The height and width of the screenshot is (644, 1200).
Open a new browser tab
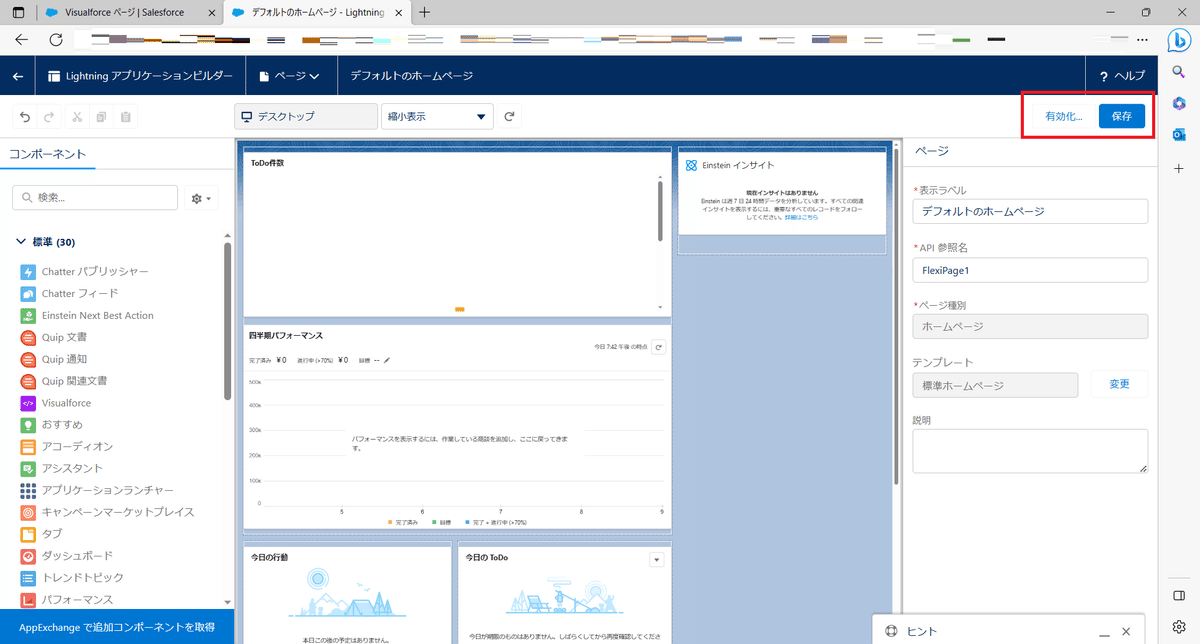click(425, 12)
